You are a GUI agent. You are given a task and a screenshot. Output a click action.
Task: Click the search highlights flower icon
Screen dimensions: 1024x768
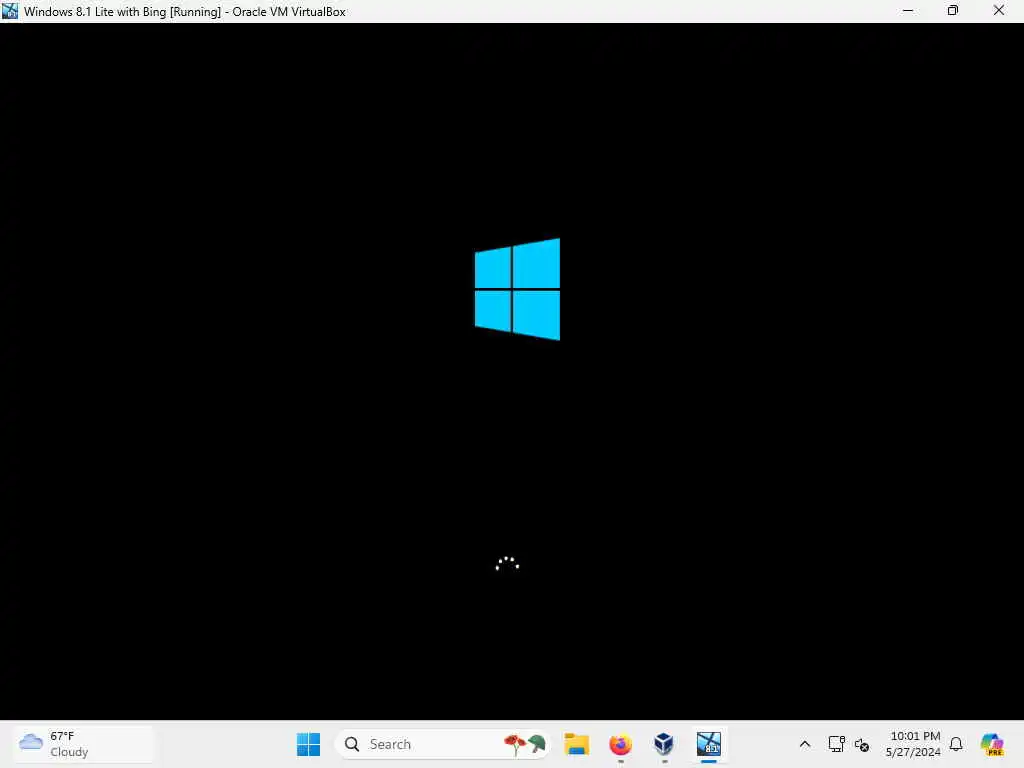(x=524, y=744)
